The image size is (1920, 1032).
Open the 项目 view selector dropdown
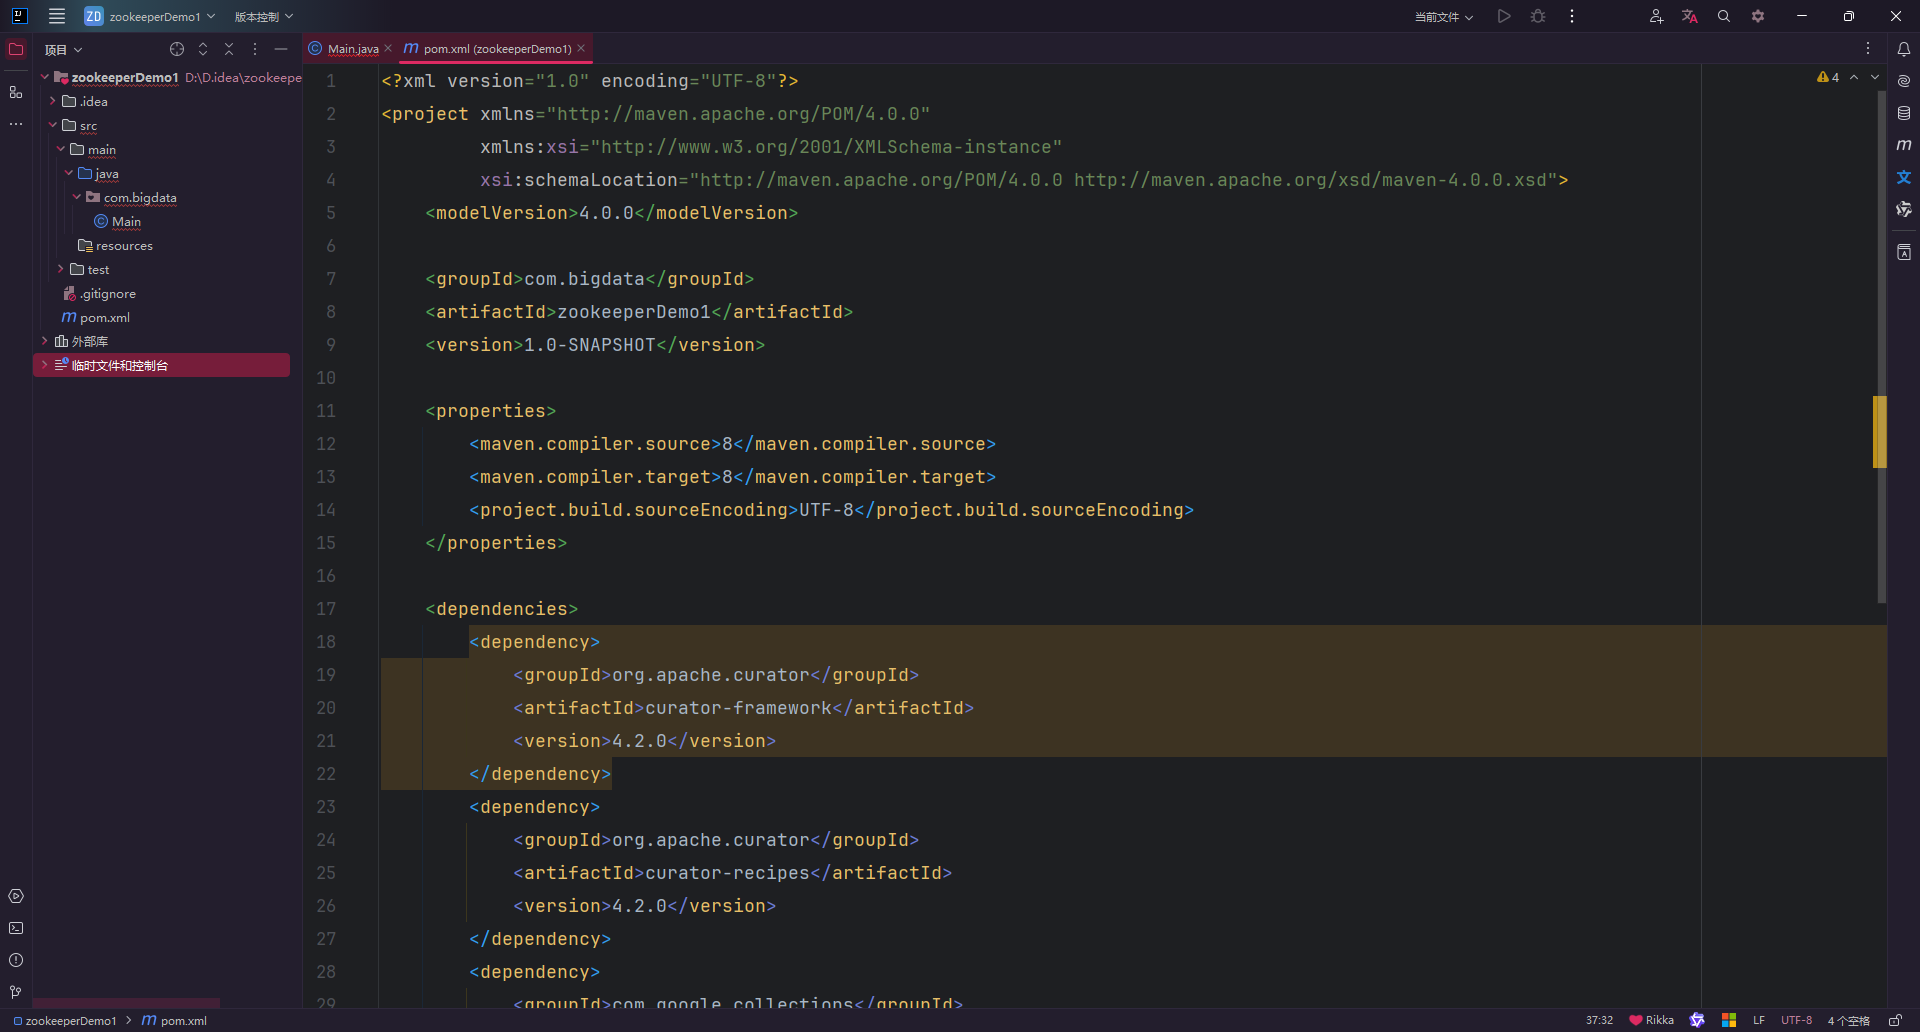click(63, 49)
